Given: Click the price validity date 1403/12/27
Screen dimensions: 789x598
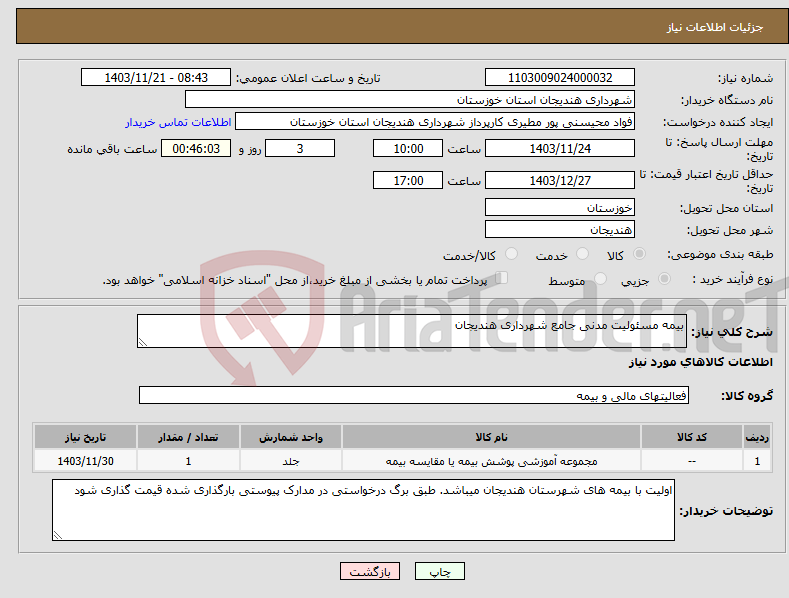Looking at the screenshot, I should coord(560,180).
